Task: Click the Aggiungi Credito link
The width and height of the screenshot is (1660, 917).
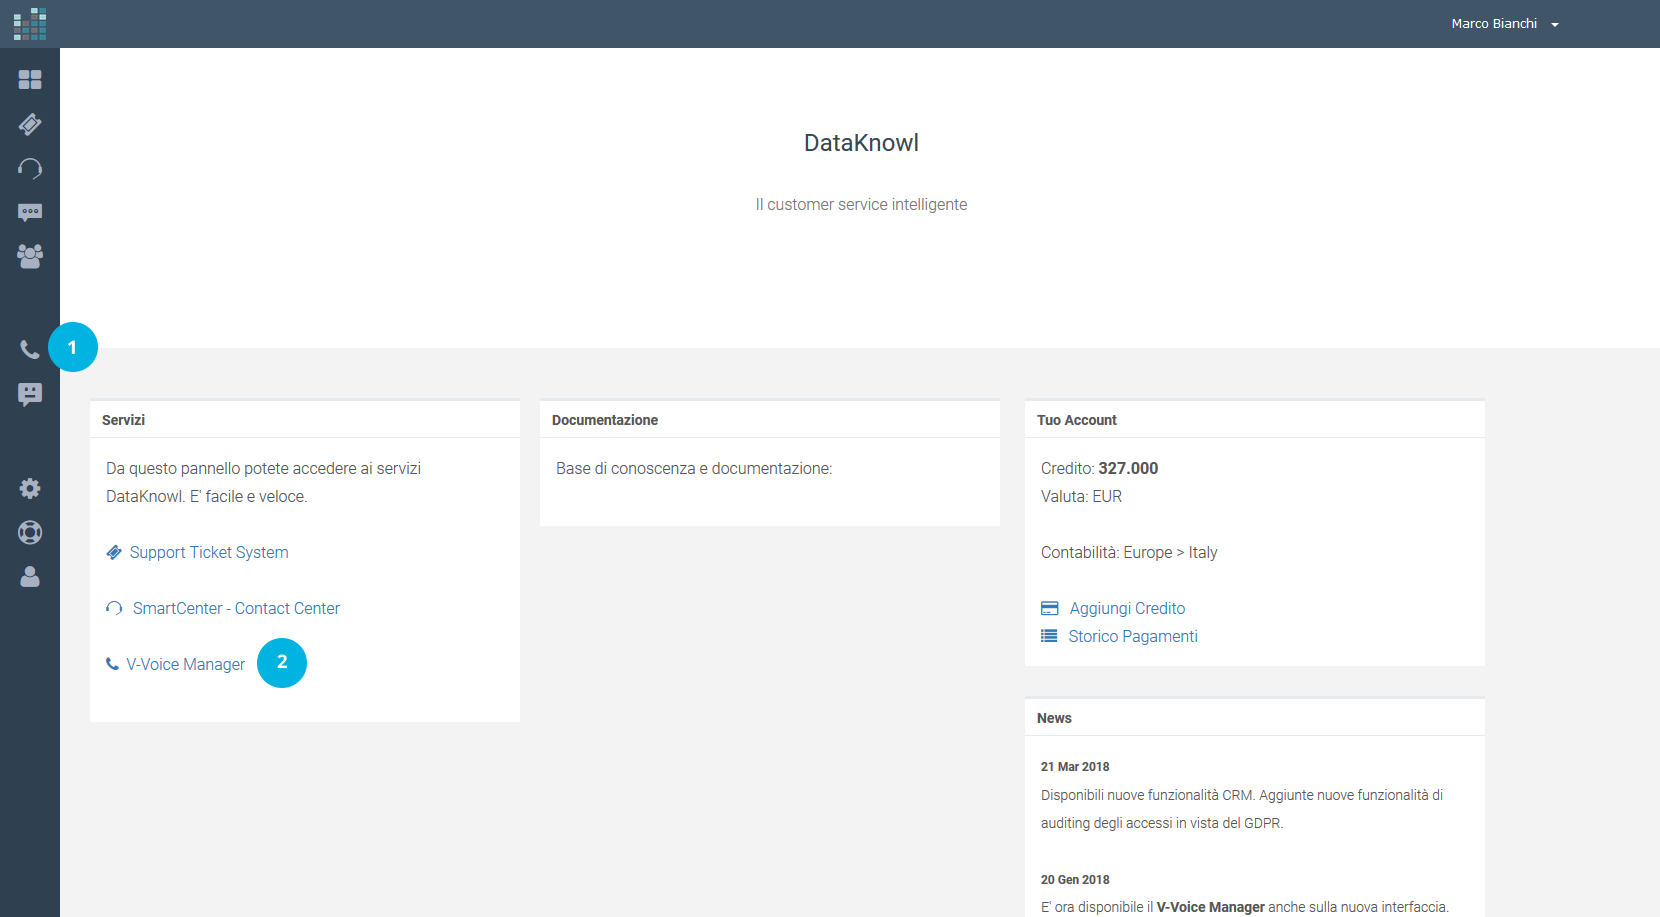Action: point(1127,608)
